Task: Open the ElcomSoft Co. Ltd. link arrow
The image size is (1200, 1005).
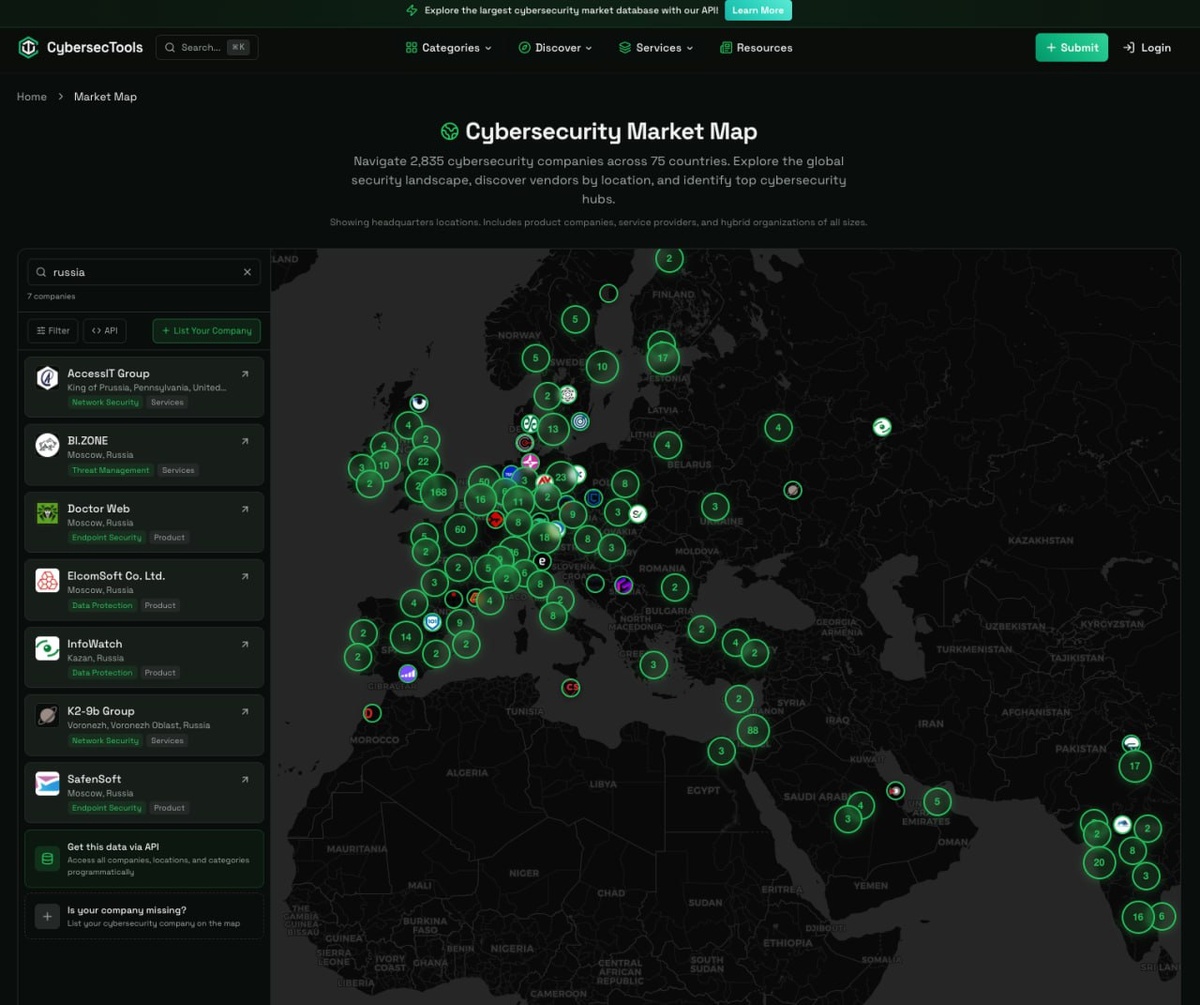Action: pos(245,576)
